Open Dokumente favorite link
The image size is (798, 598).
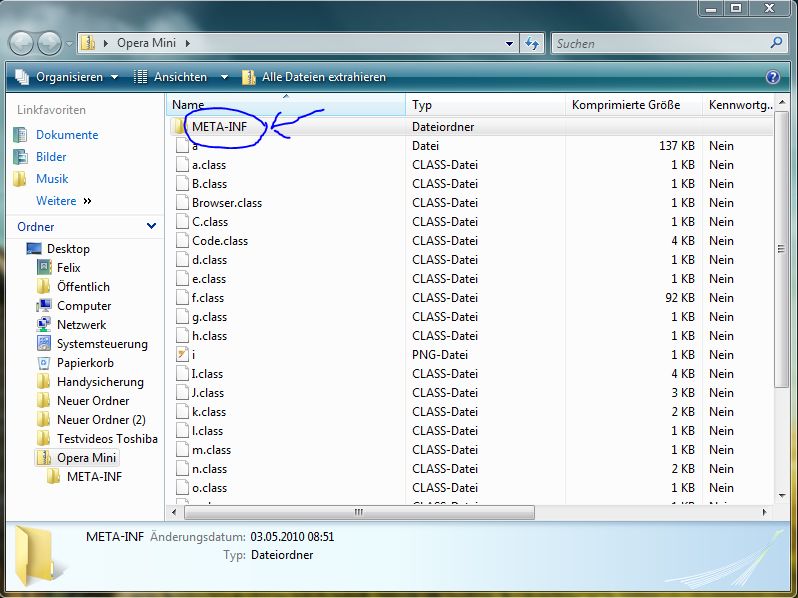[x=67, y=135]
